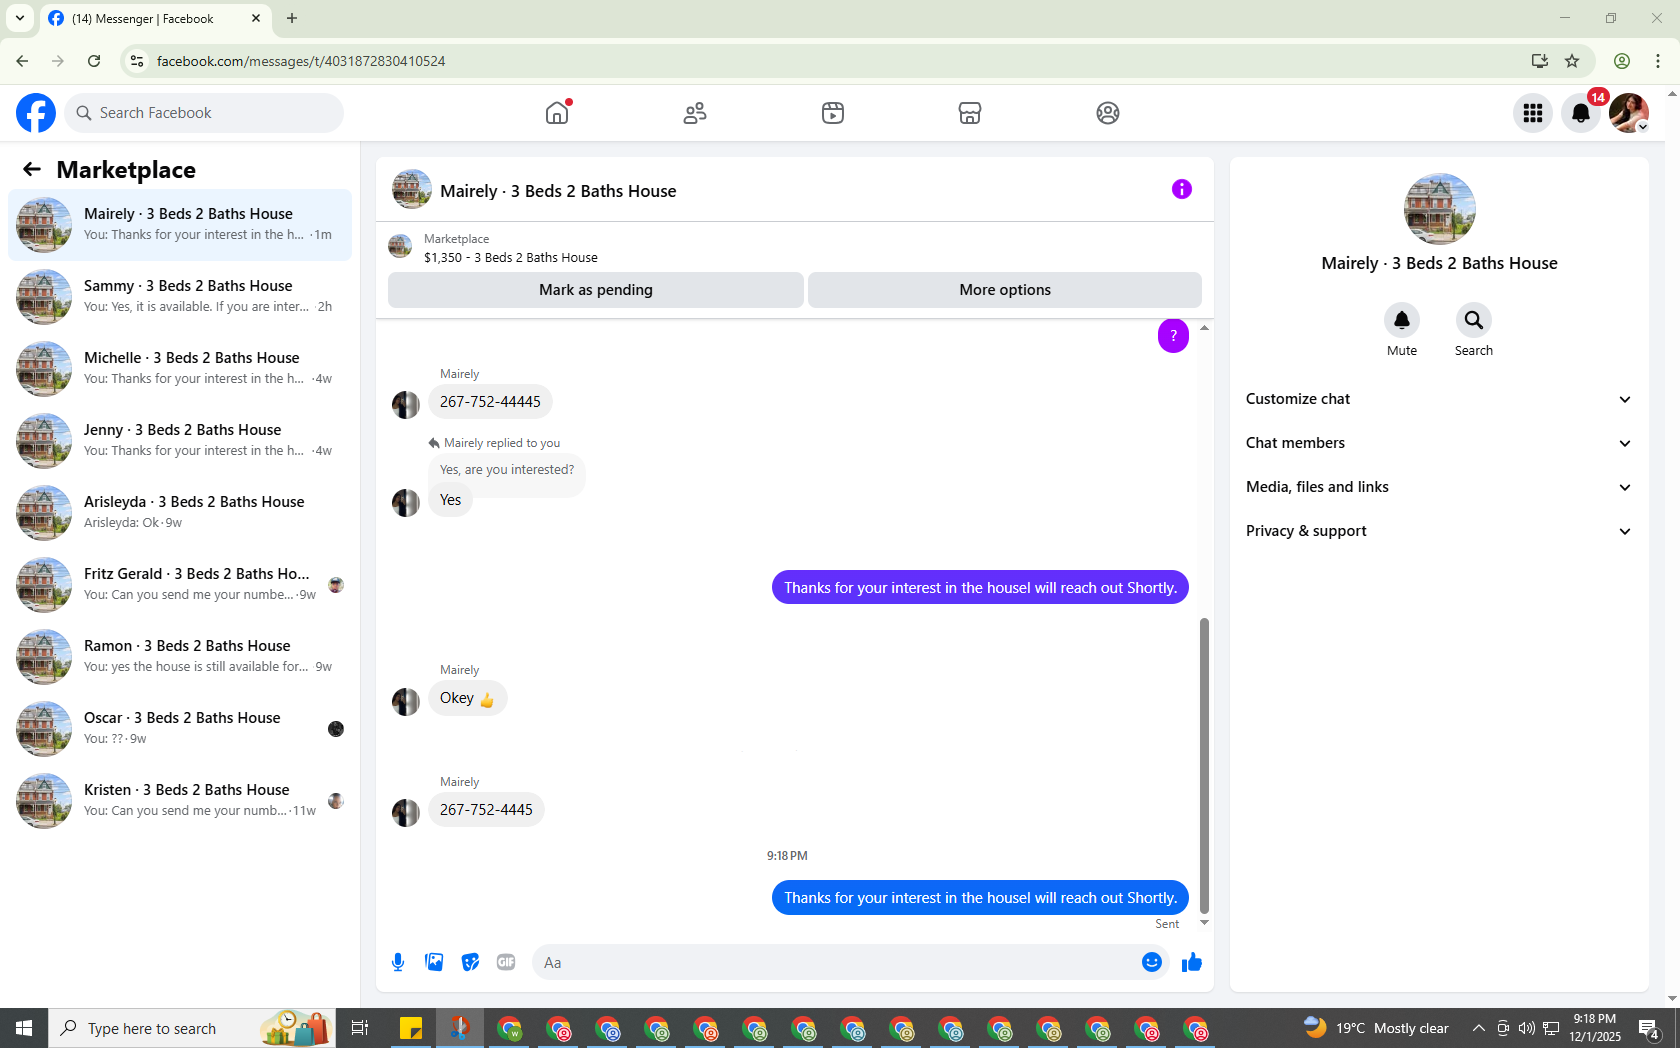Open the Windows Start menu

click(24, 1028)
